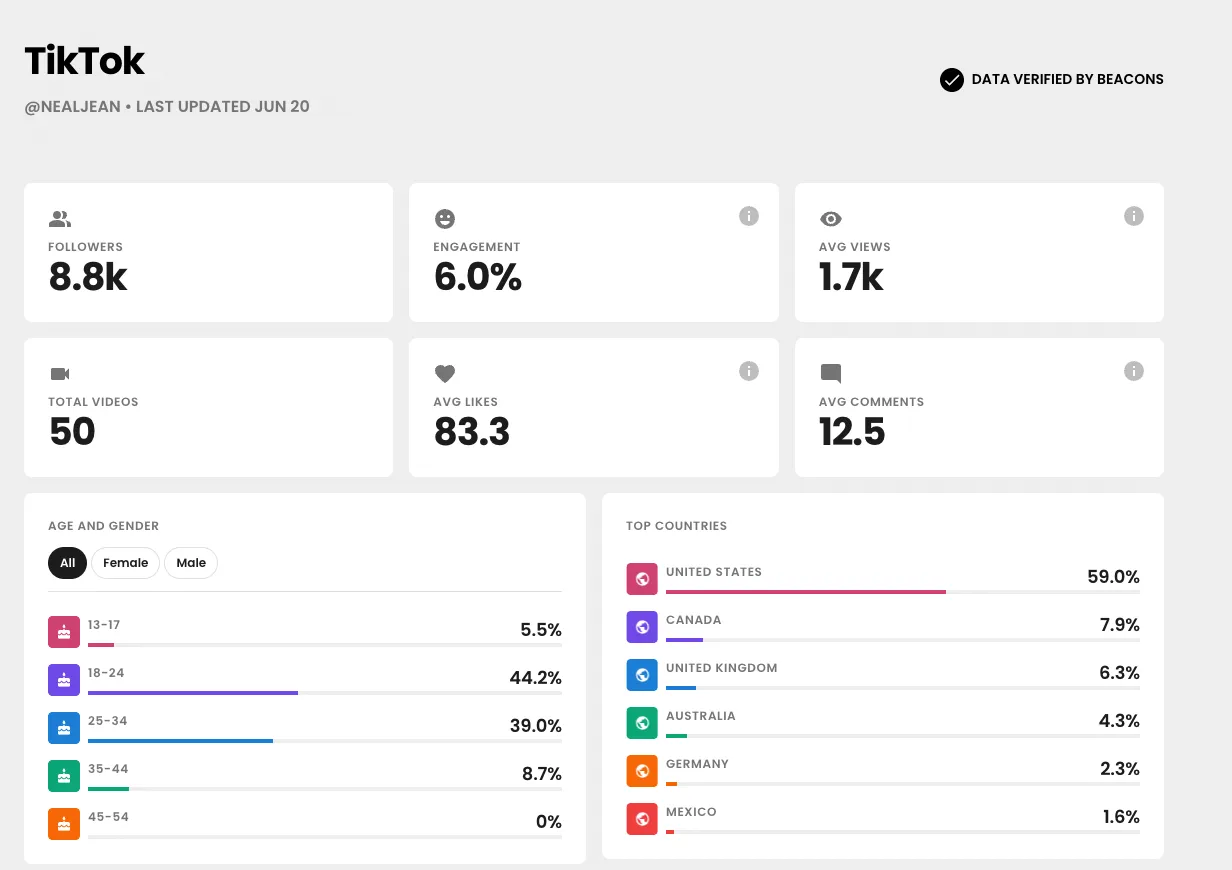
Task: Click the 0% value for 45-54
Action: pos(549,822)
